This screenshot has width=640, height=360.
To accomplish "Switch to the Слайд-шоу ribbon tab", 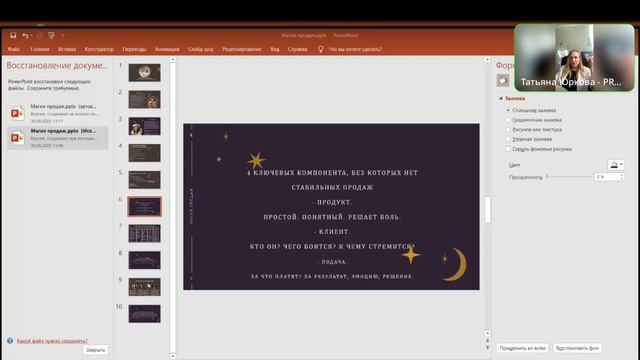I will pos(200,49).
